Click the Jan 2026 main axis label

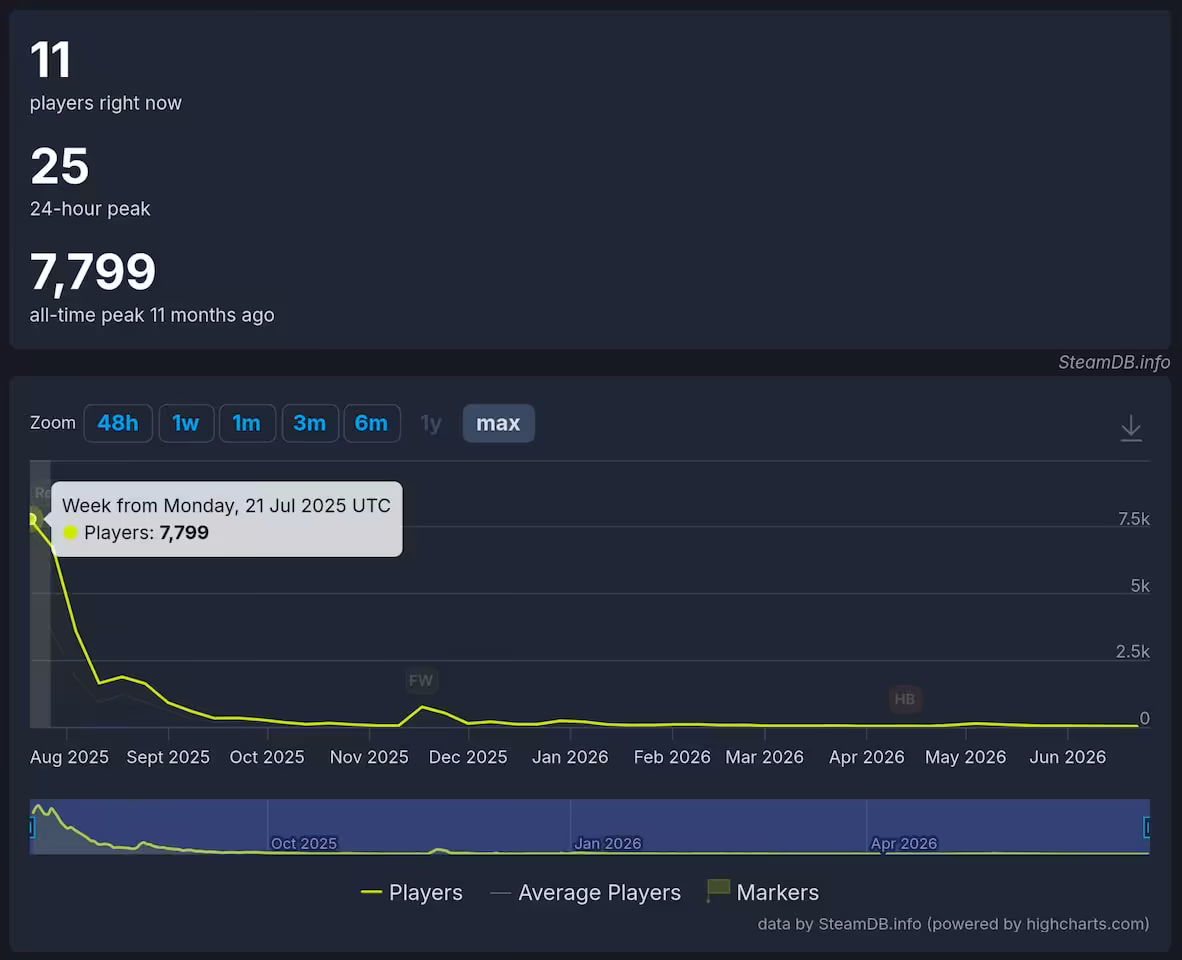(x=570, y=757)
